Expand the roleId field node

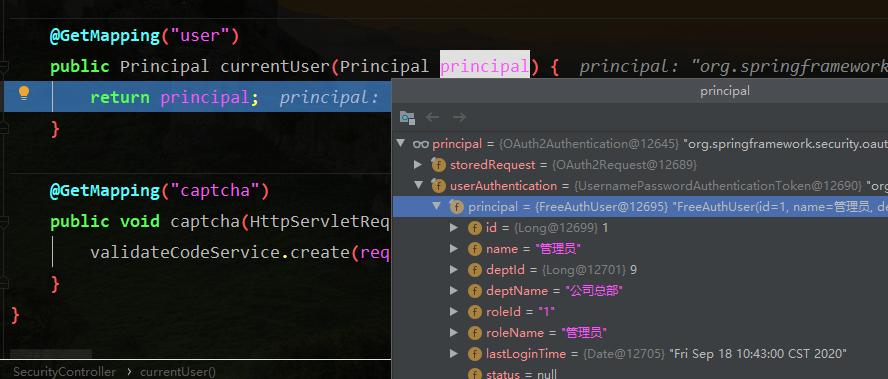click(454, 312)
